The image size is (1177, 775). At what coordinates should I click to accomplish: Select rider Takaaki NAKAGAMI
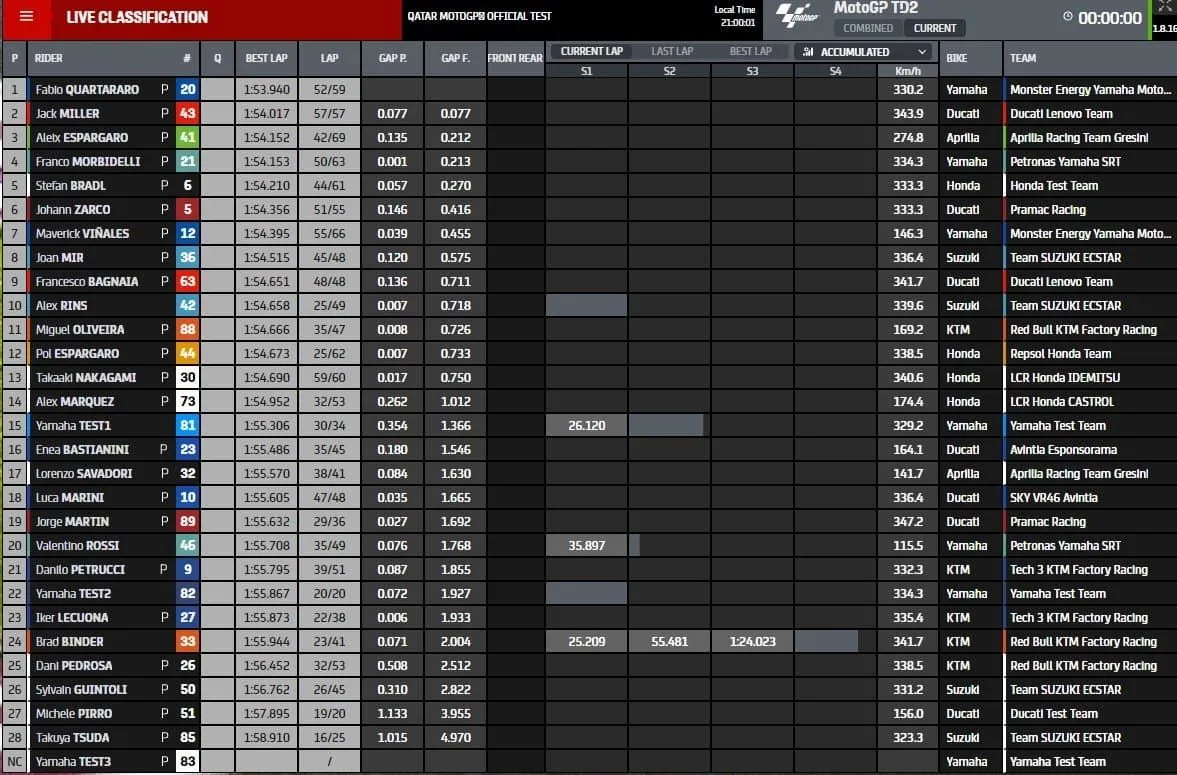[x=86, y=378]
